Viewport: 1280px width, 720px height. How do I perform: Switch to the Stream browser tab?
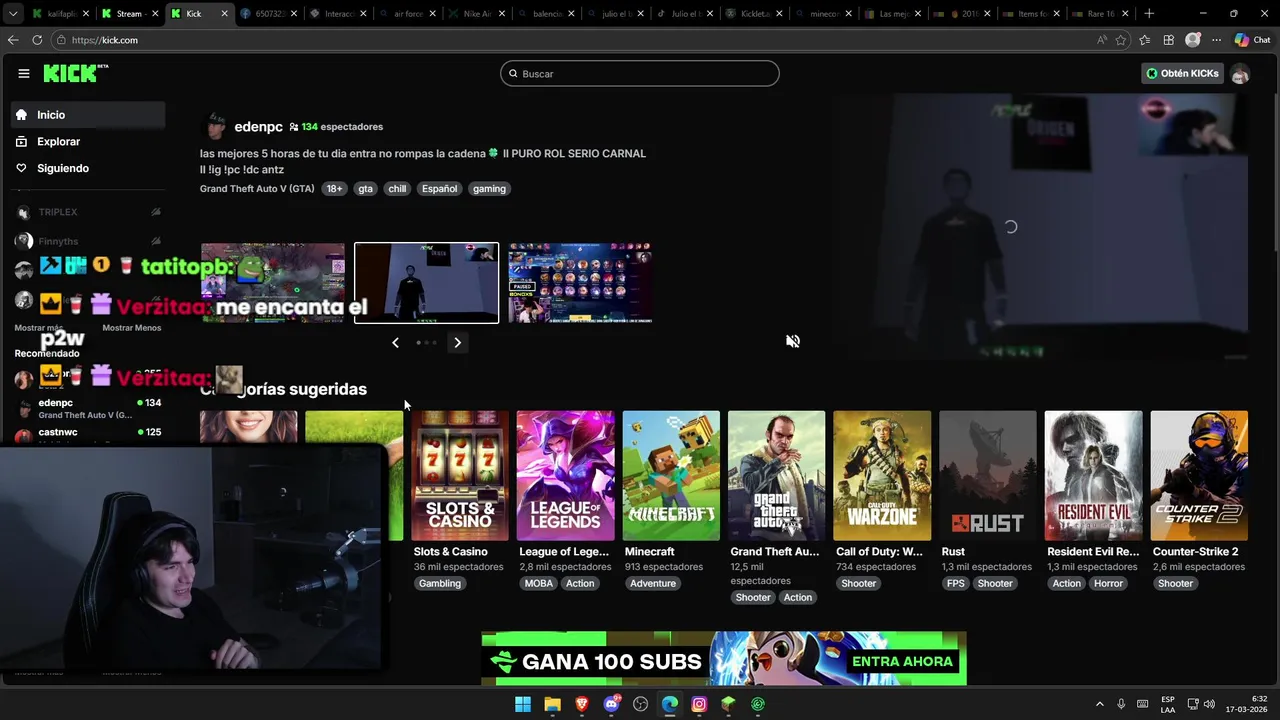tap(131, 14)
